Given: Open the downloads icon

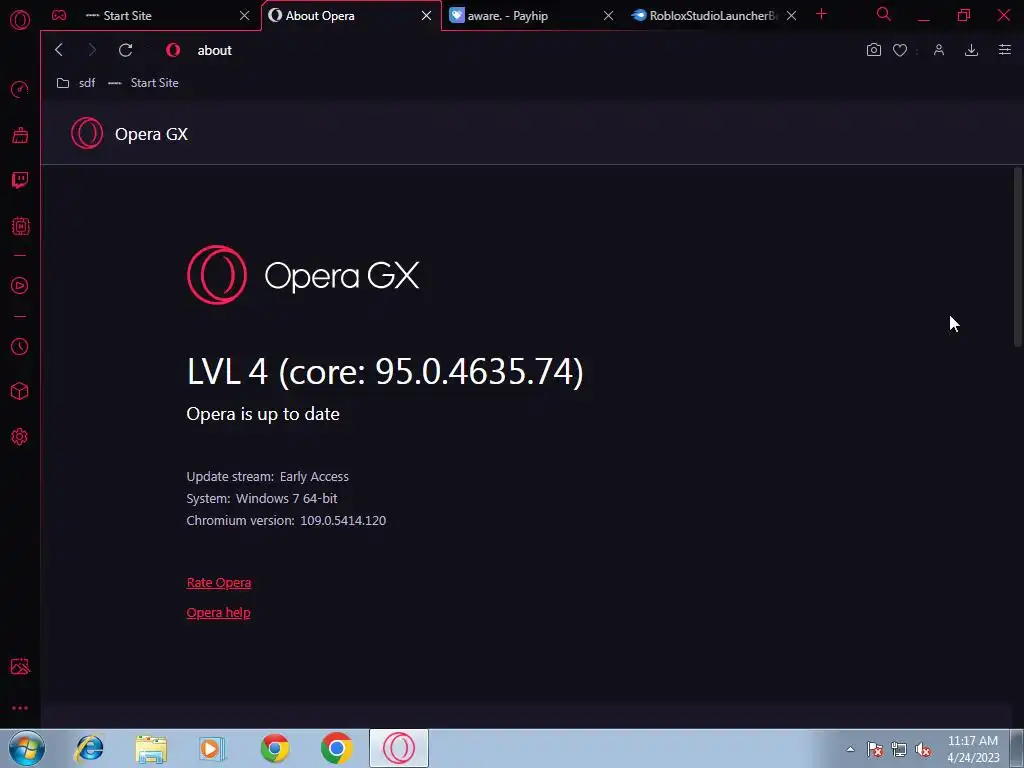Looking at the screenshot, I should click(972, 50).
